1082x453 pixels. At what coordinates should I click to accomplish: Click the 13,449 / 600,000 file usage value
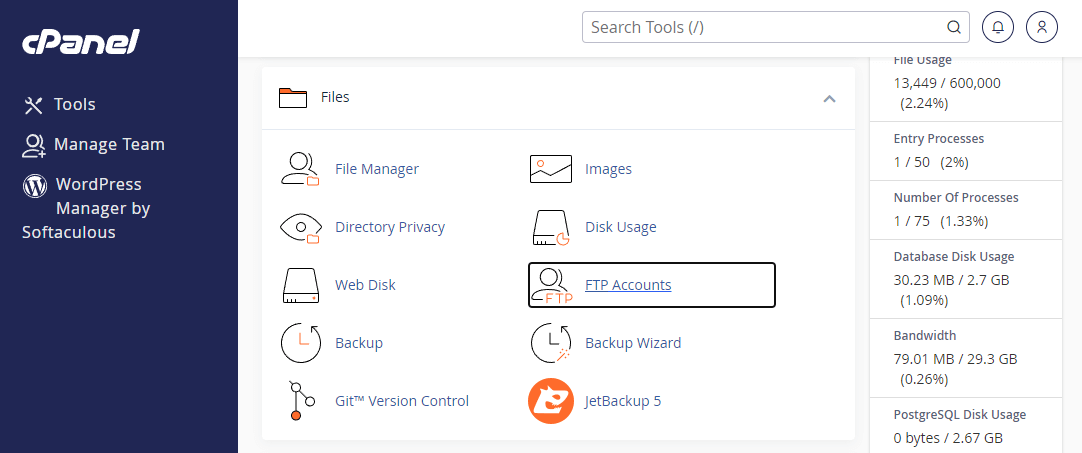[x=947, y=84]
